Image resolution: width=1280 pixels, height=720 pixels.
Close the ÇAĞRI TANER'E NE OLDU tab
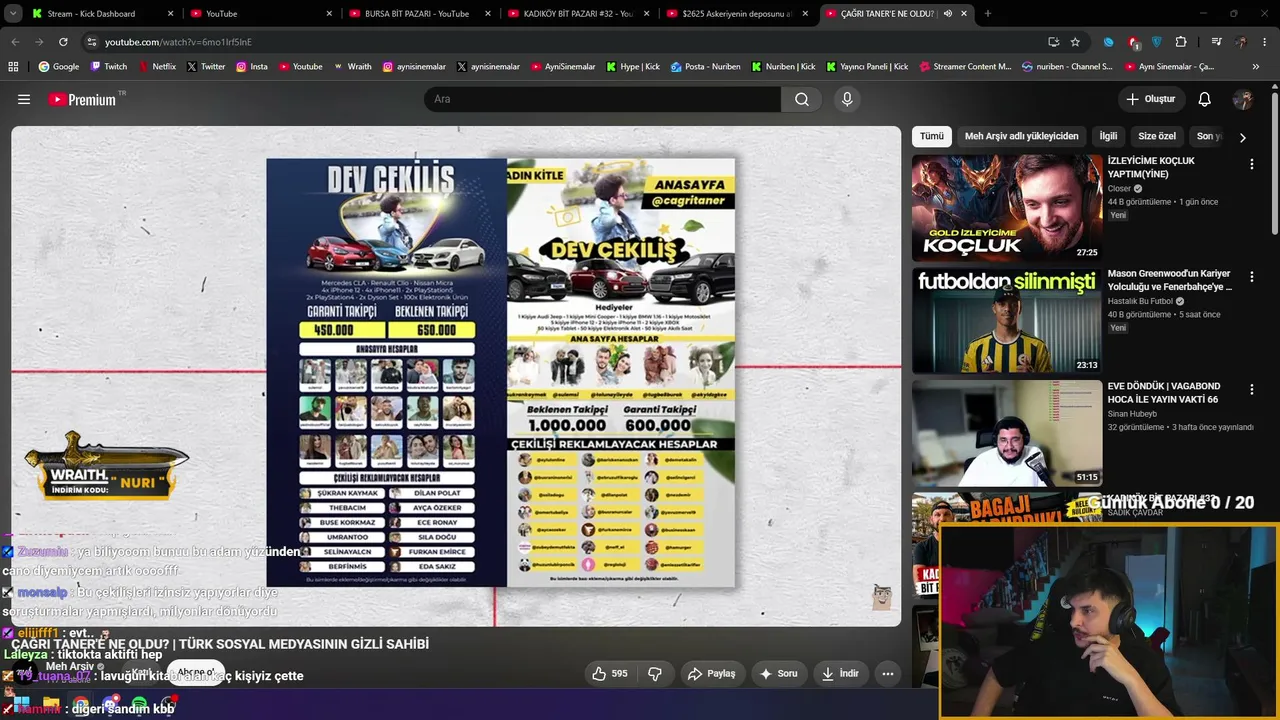click(964, 14)
